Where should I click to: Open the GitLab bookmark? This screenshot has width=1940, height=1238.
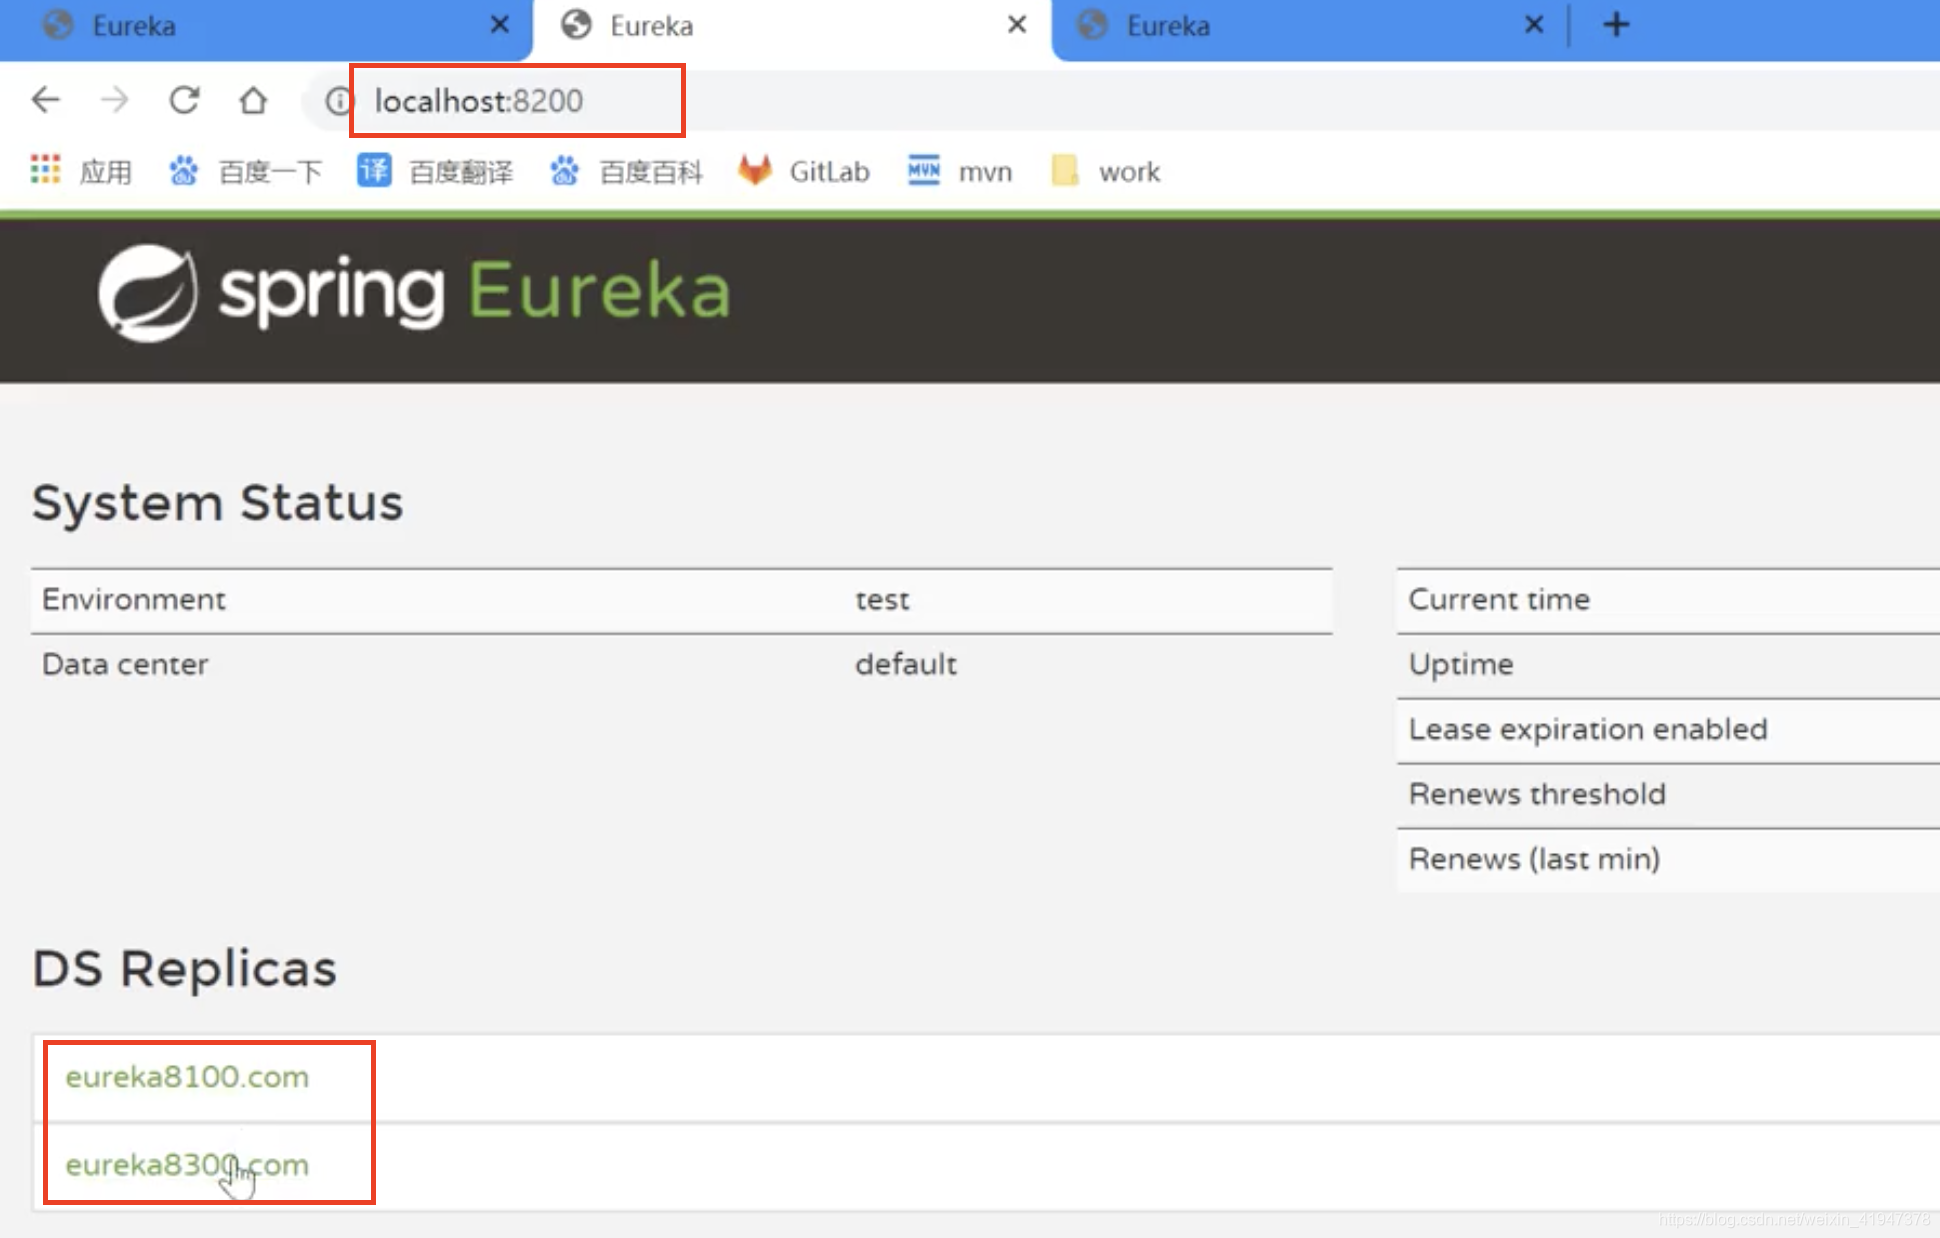[x=804, y=171]
